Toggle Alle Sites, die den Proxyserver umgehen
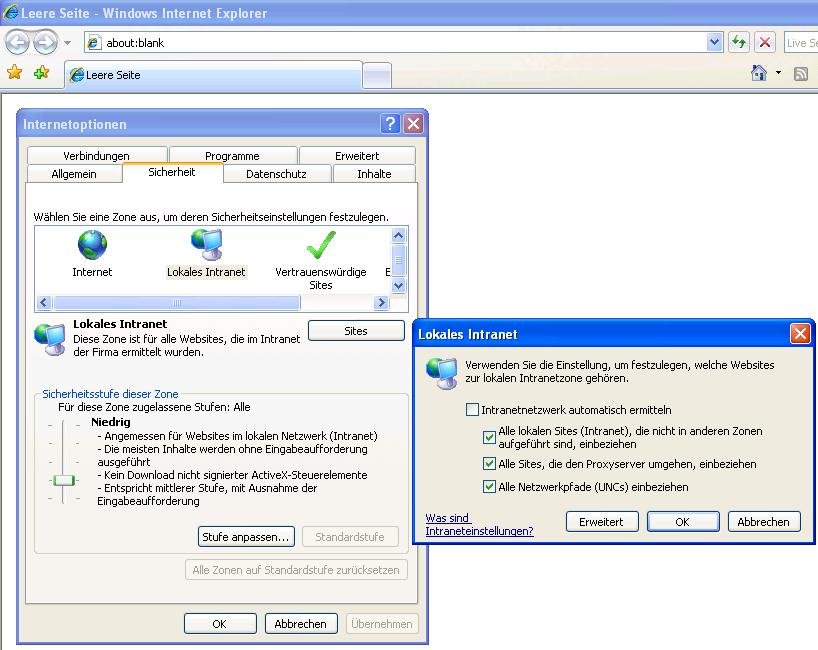This screenshot has width=818, height=650. coord(489,464)
